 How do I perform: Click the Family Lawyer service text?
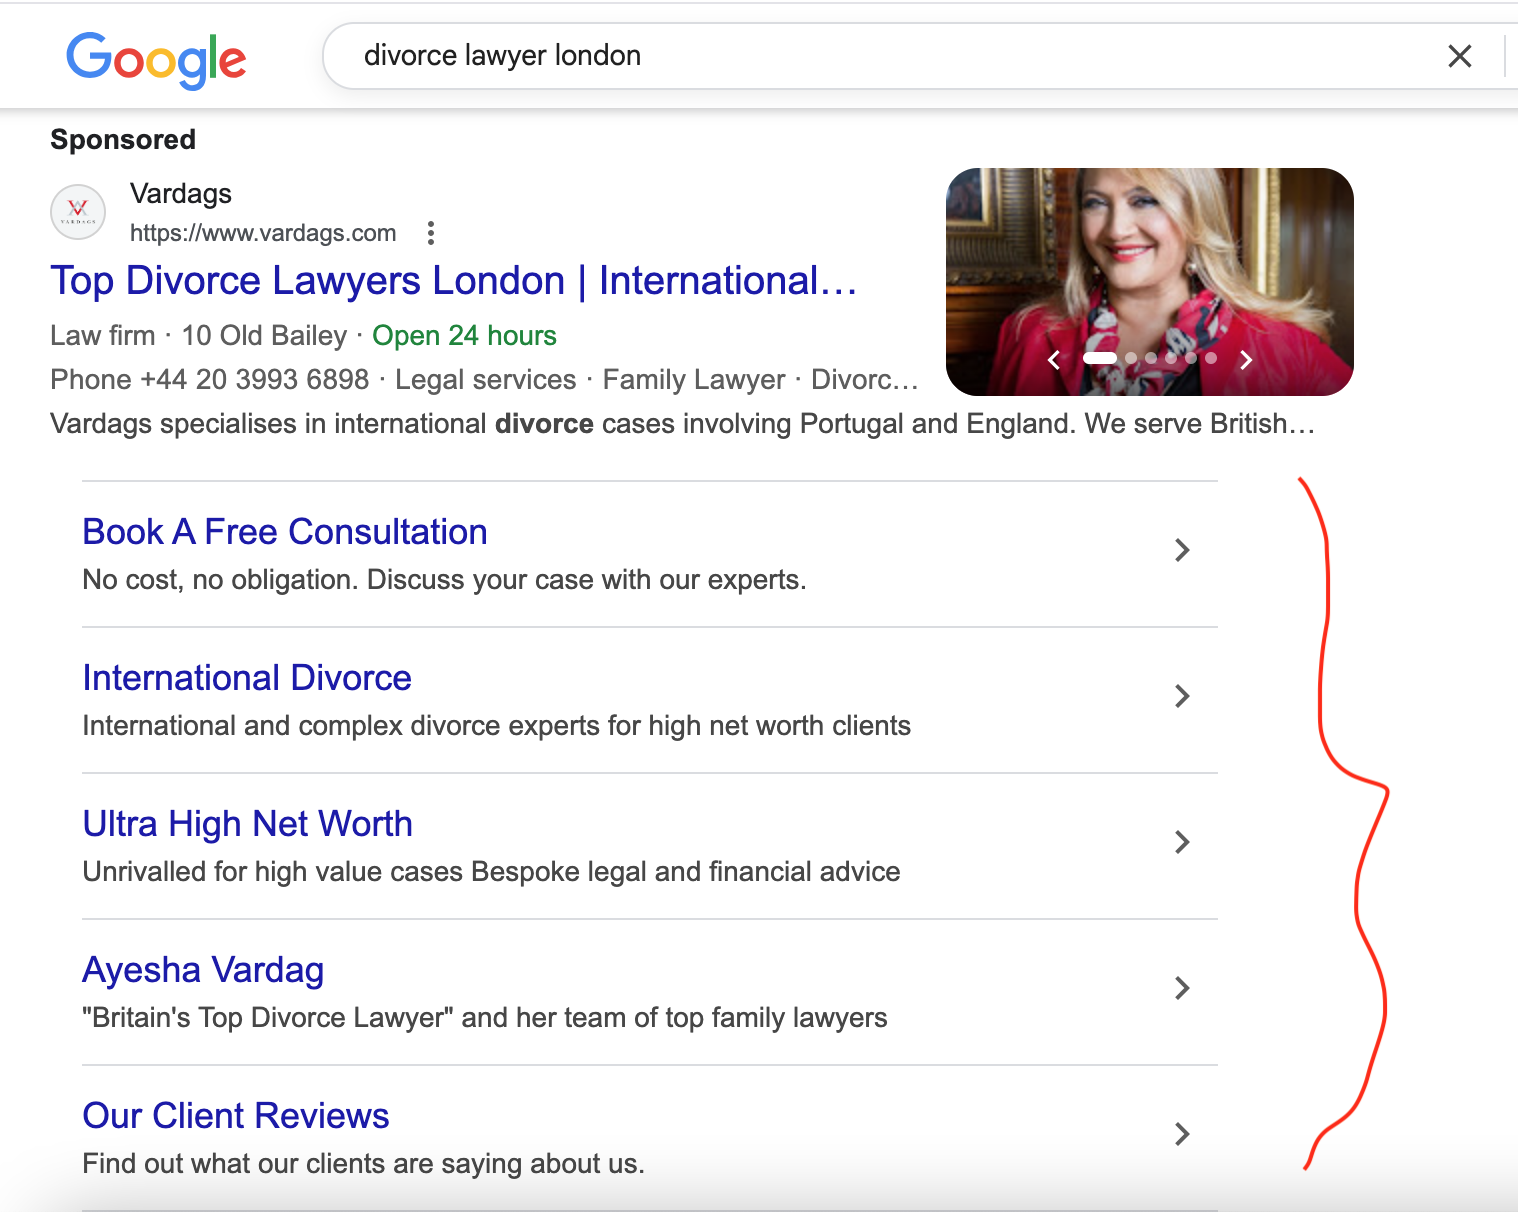tap(694, 380)
